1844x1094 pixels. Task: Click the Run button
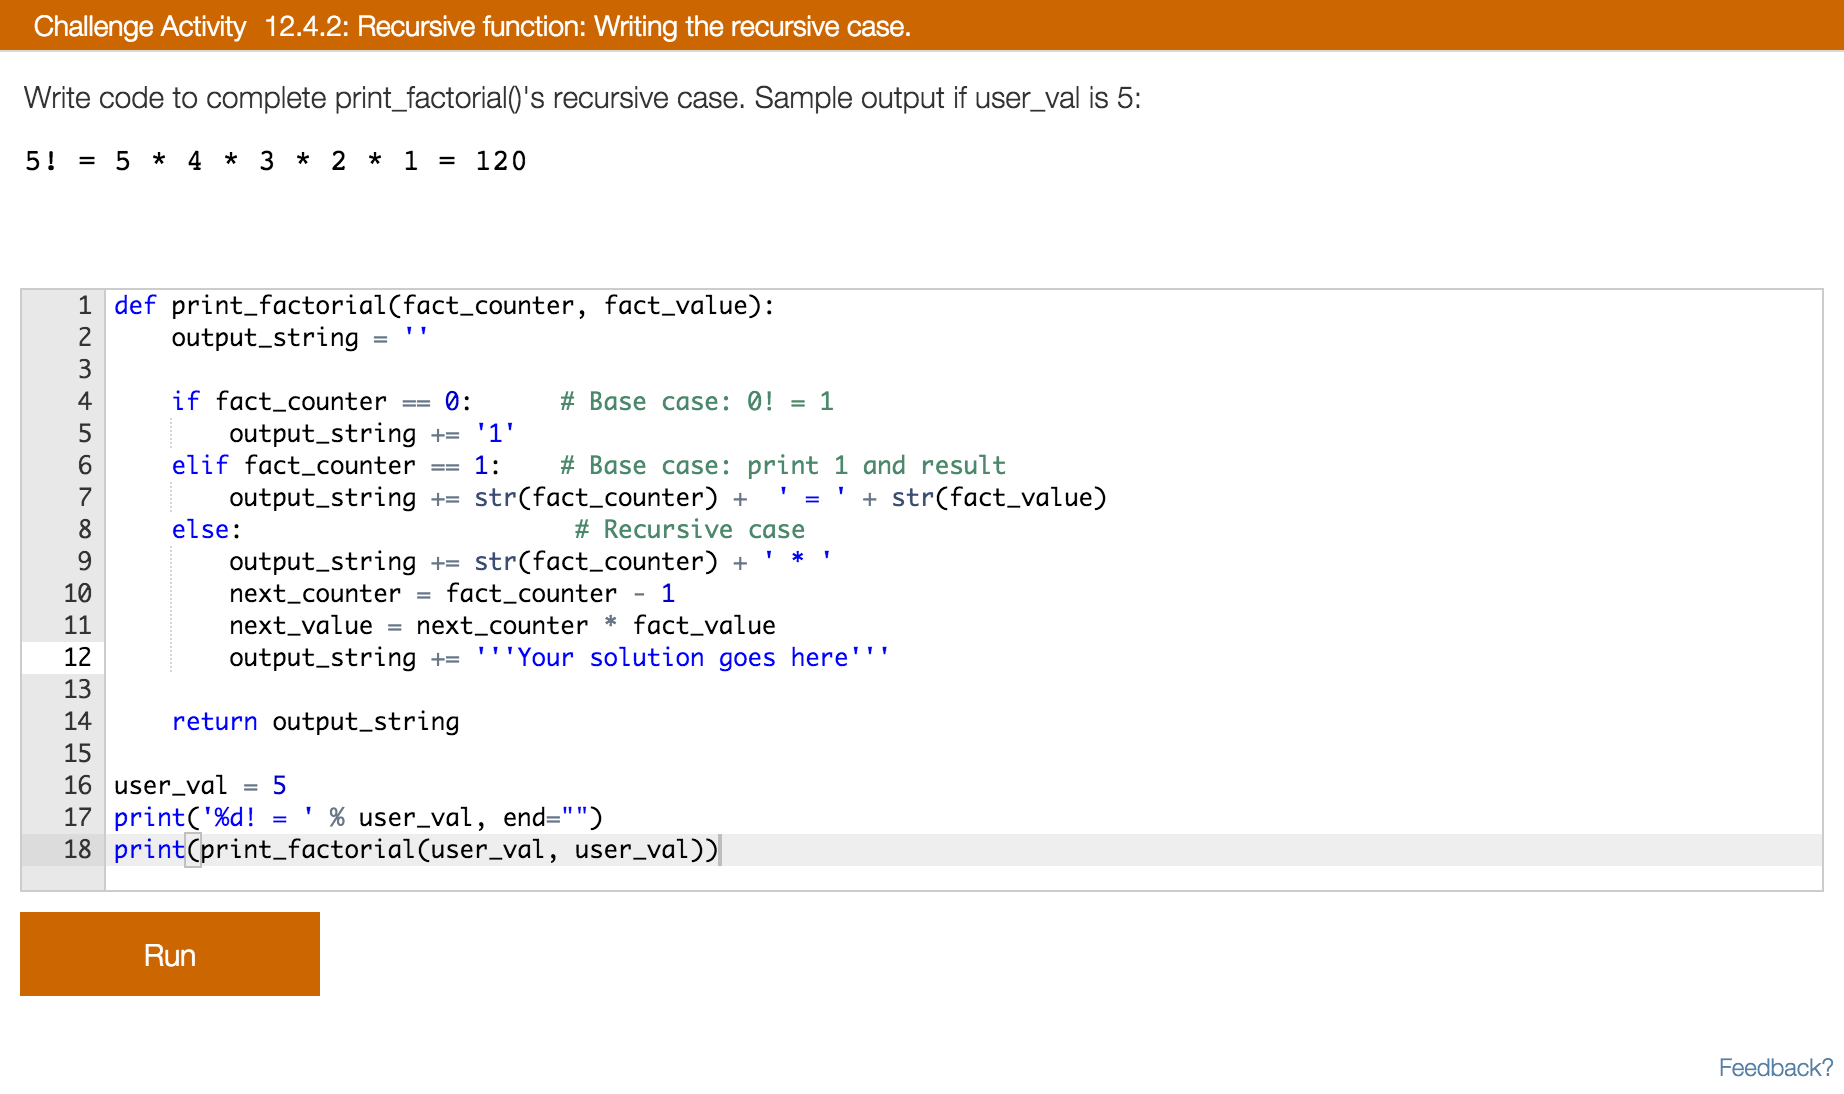[x=168, y=953]
